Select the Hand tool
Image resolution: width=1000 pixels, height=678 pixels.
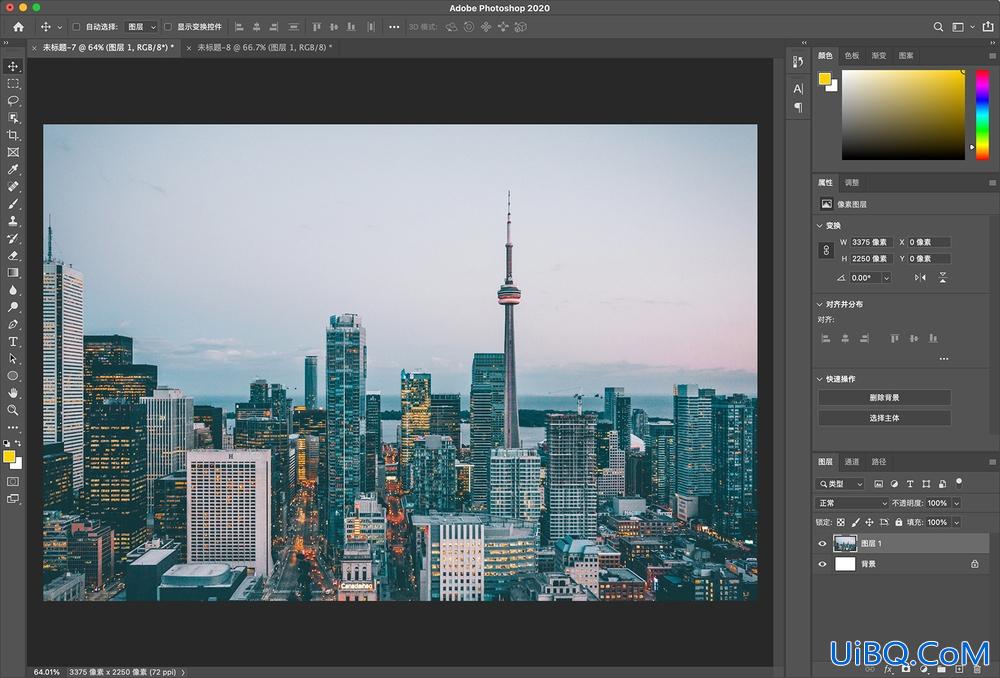tap(13, 393)
